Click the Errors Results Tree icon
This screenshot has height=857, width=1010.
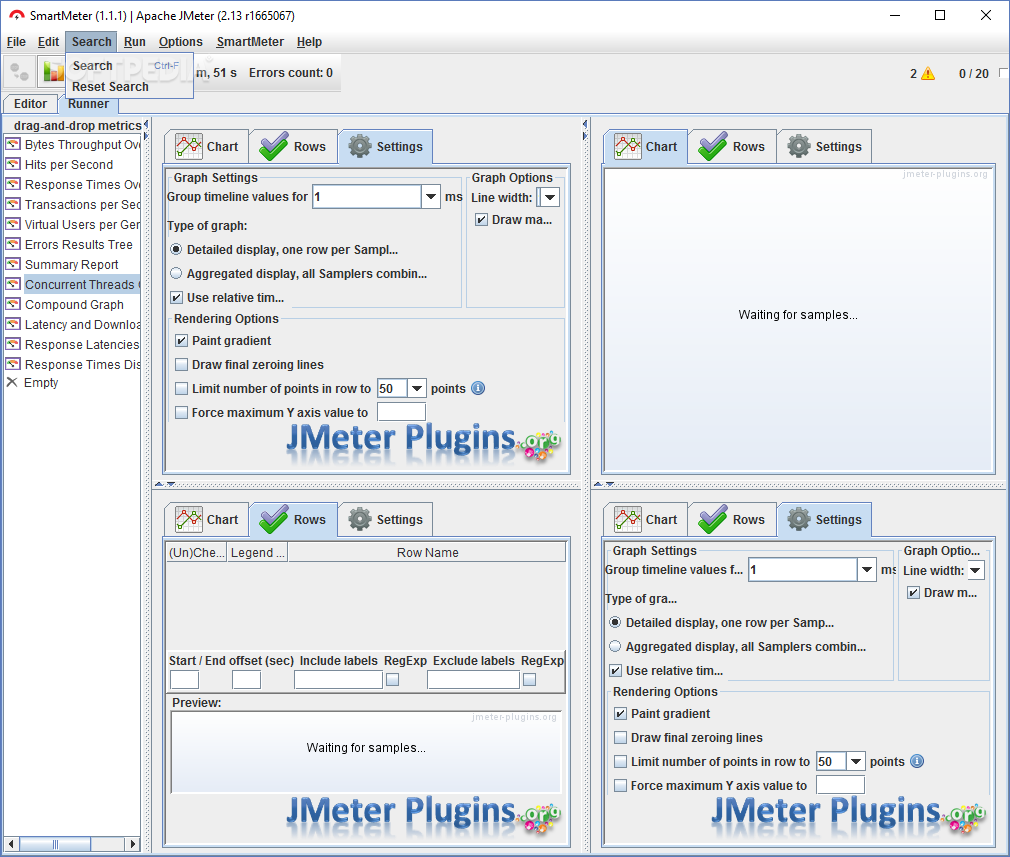pyautogui.click(x=13, y=244)
